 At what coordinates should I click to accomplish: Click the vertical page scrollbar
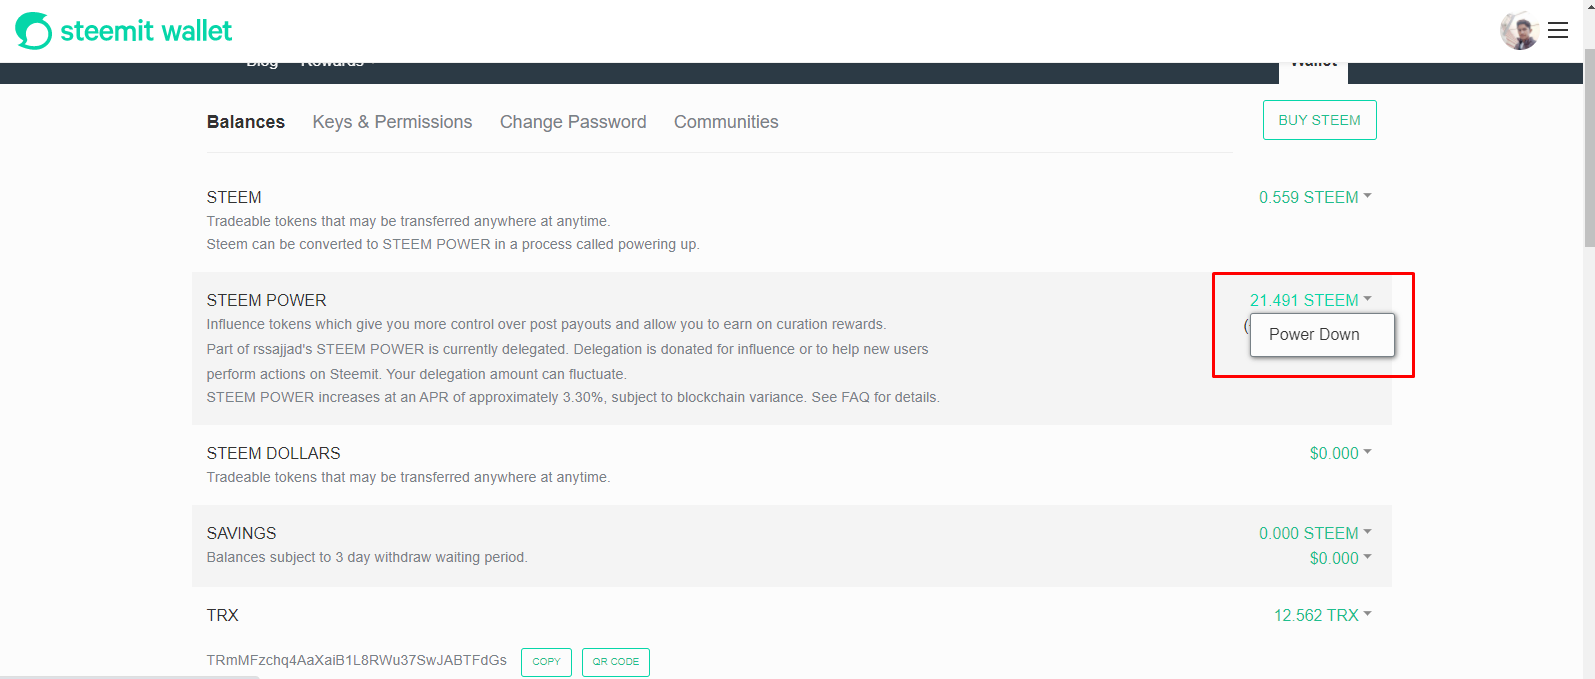[1589, 150]
